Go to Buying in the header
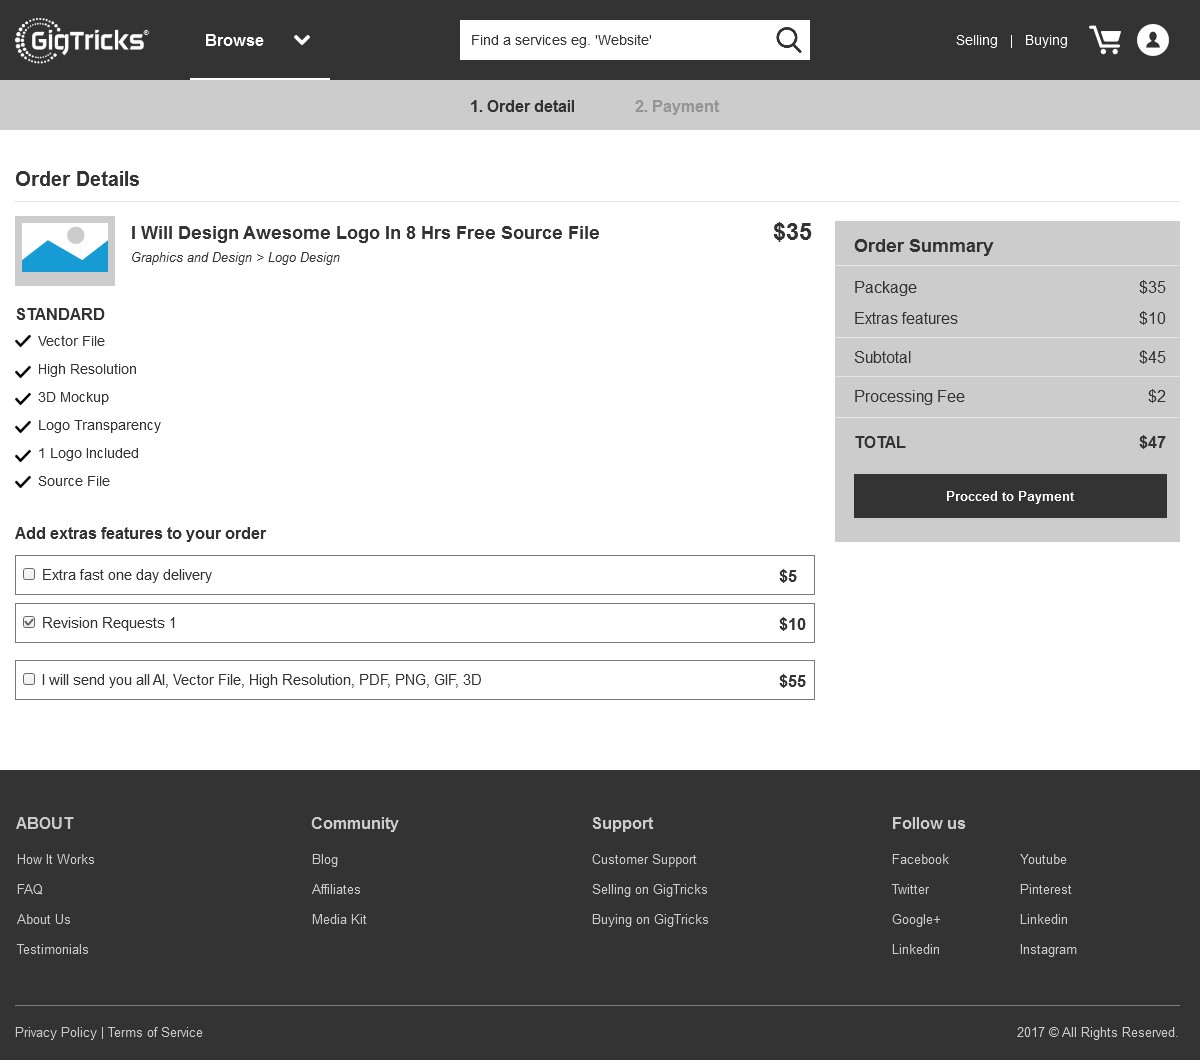 tap(1046, 40)
